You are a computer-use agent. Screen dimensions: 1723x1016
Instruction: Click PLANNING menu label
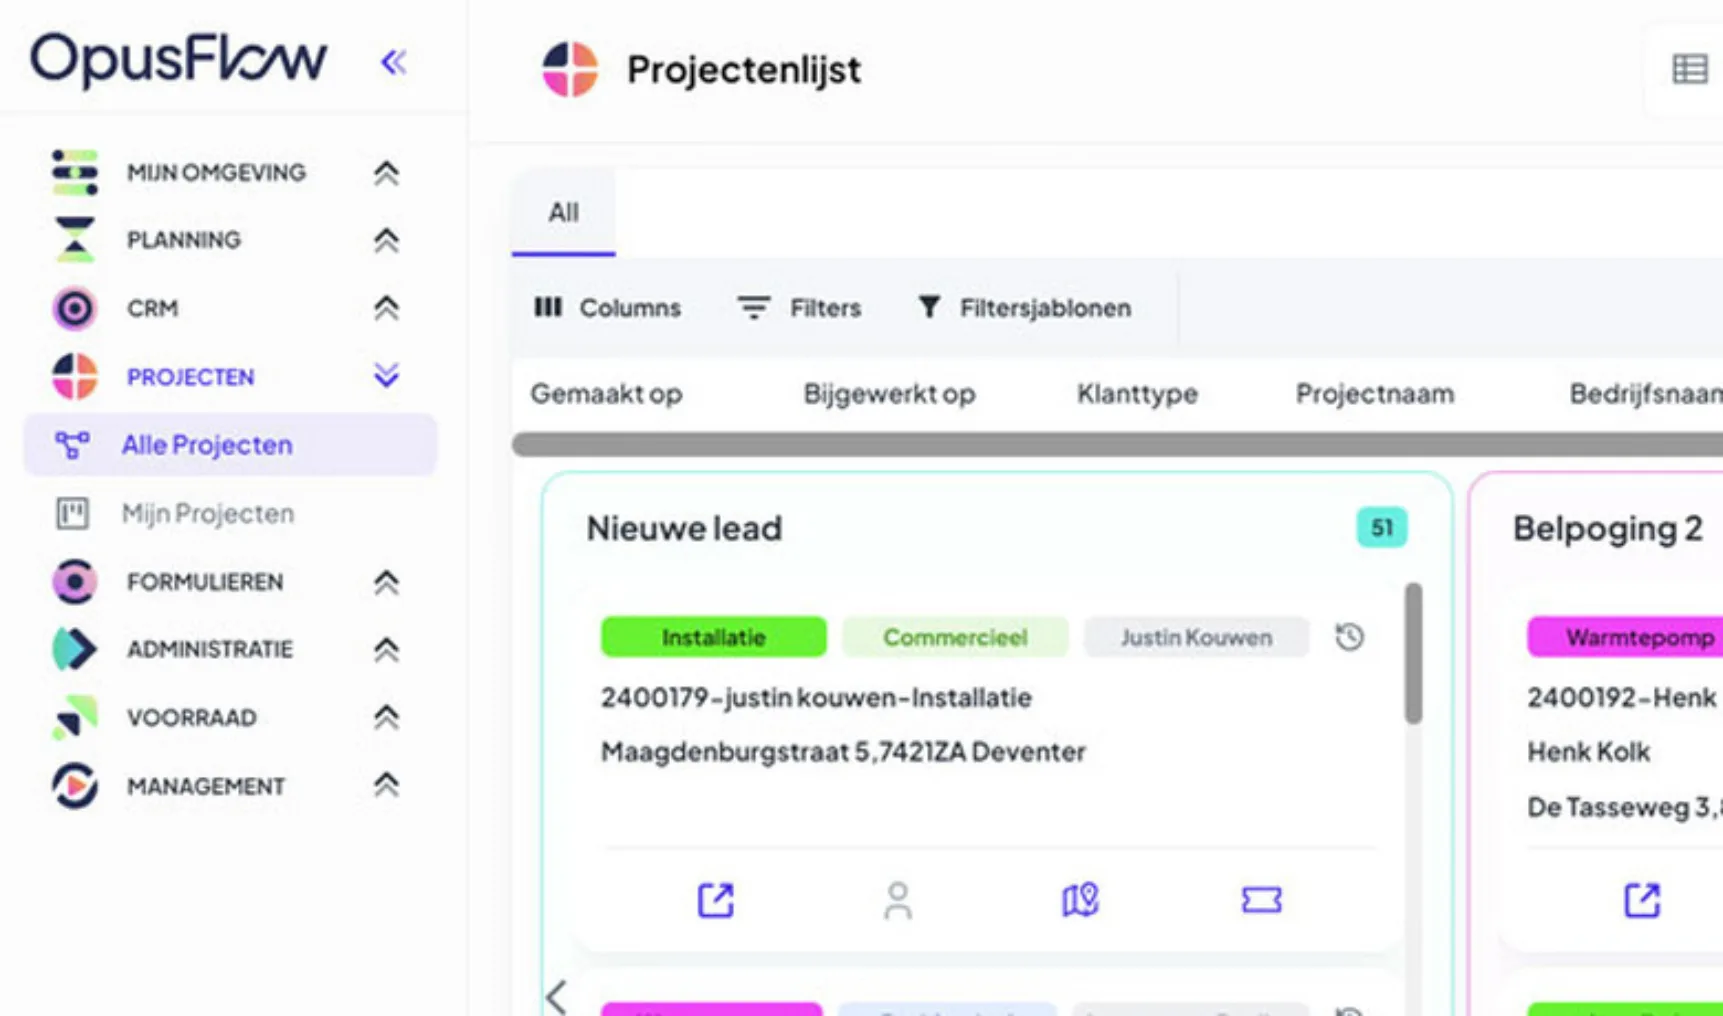[x=184, y=240]
